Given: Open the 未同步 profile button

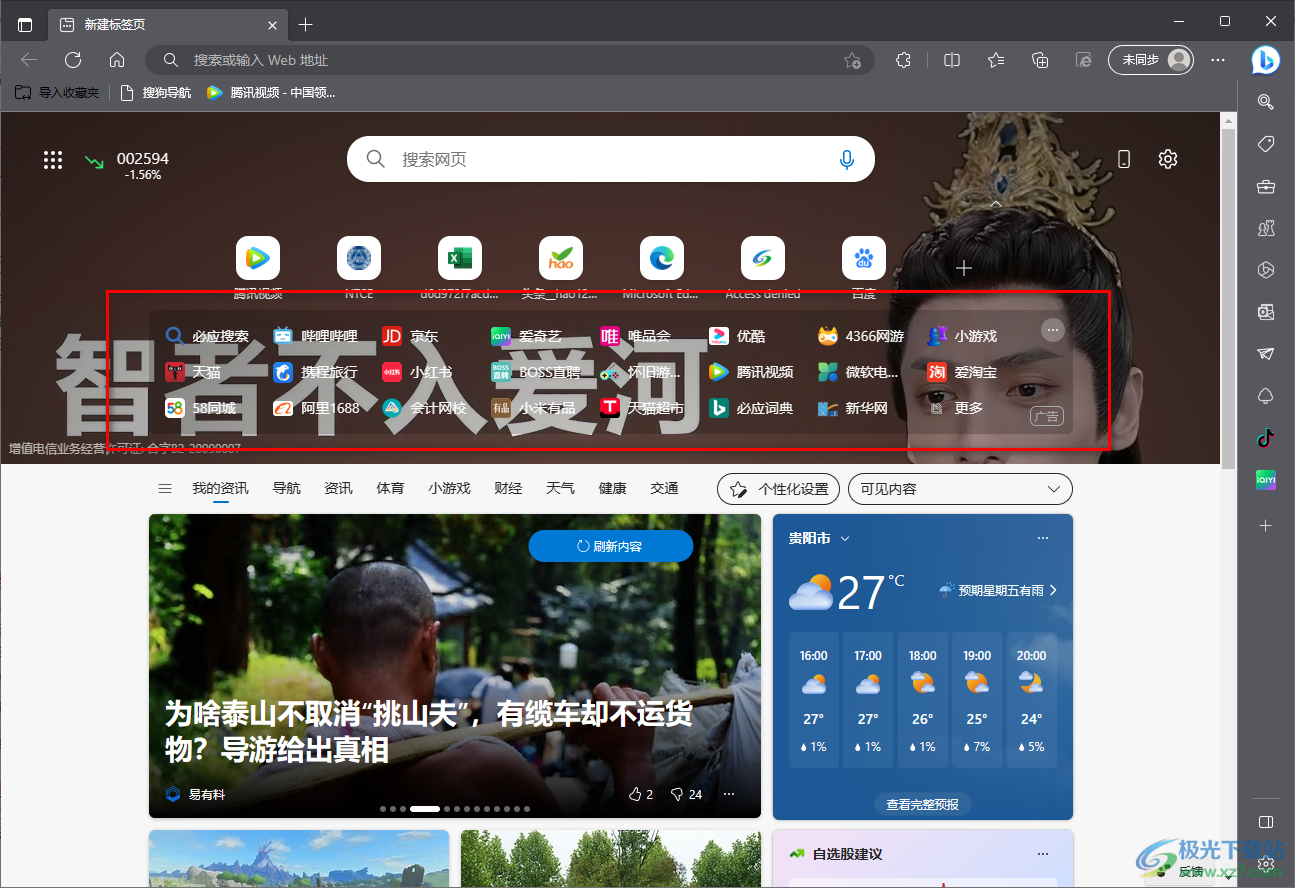Looking at the screenshot, I should click(1151, 60).
